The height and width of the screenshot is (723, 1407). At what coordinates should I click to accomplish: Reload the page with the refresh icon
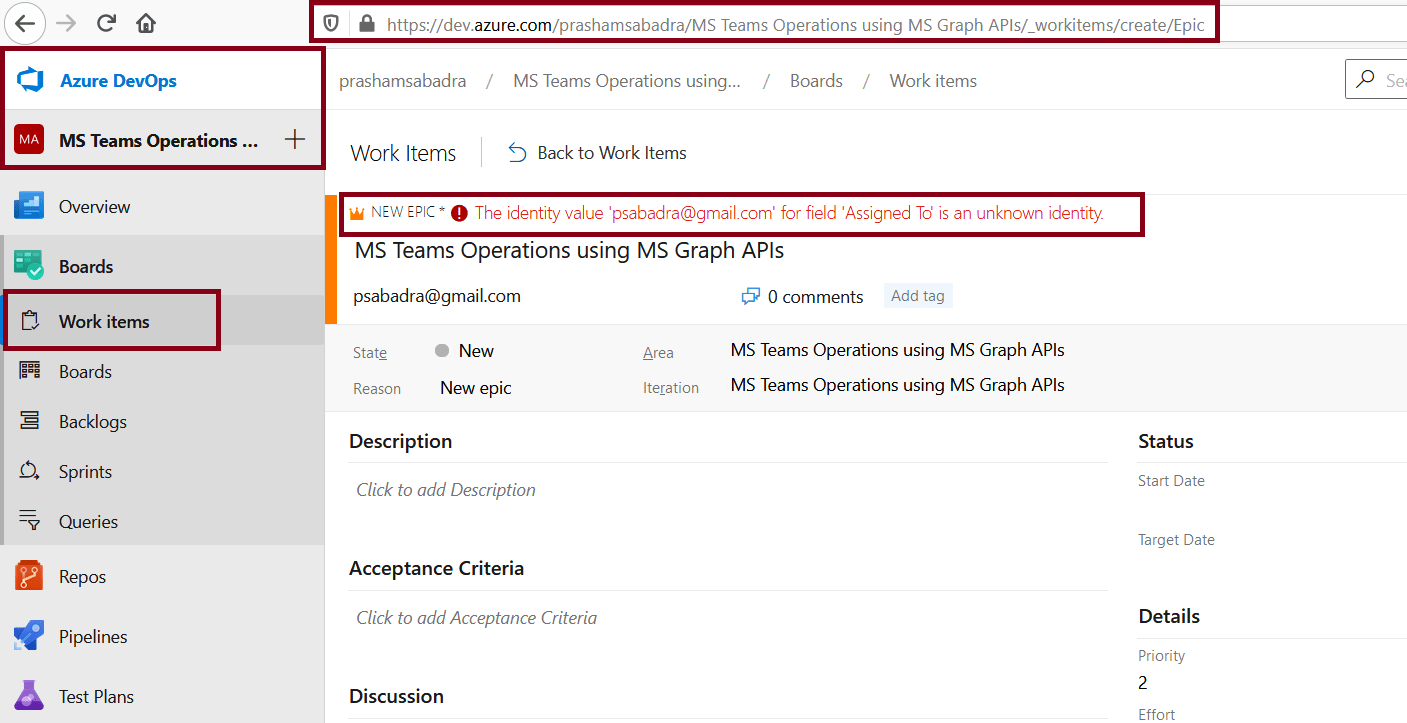[106, 23]
